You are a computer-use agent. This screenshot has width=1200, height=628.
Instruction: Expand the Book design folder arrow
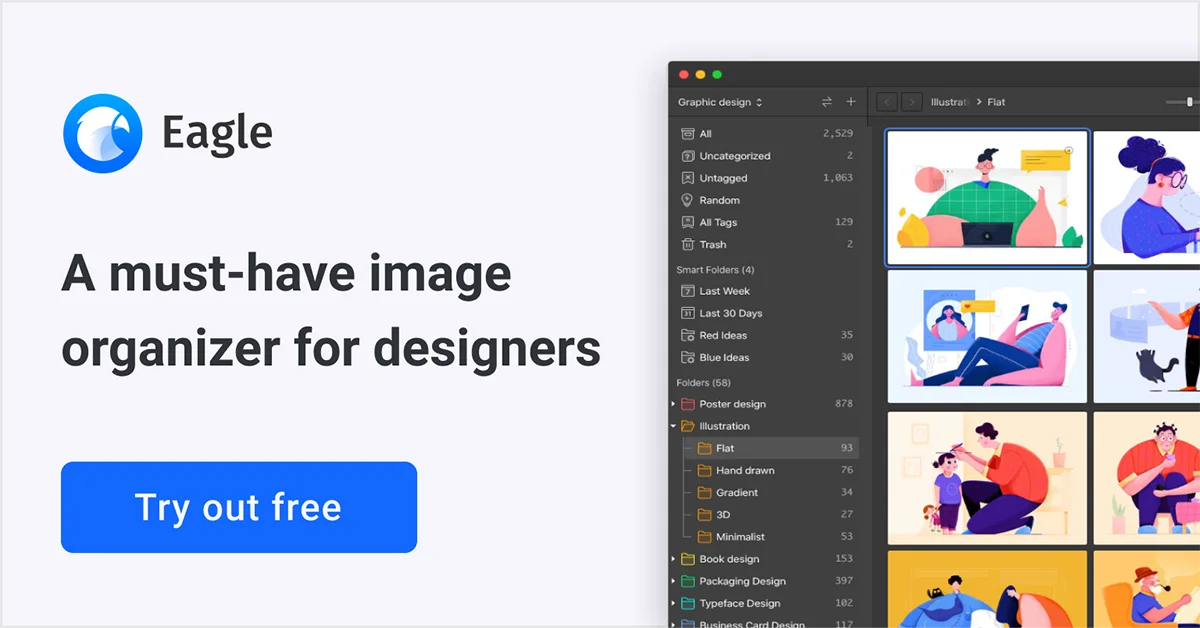(x=673, y=559)
